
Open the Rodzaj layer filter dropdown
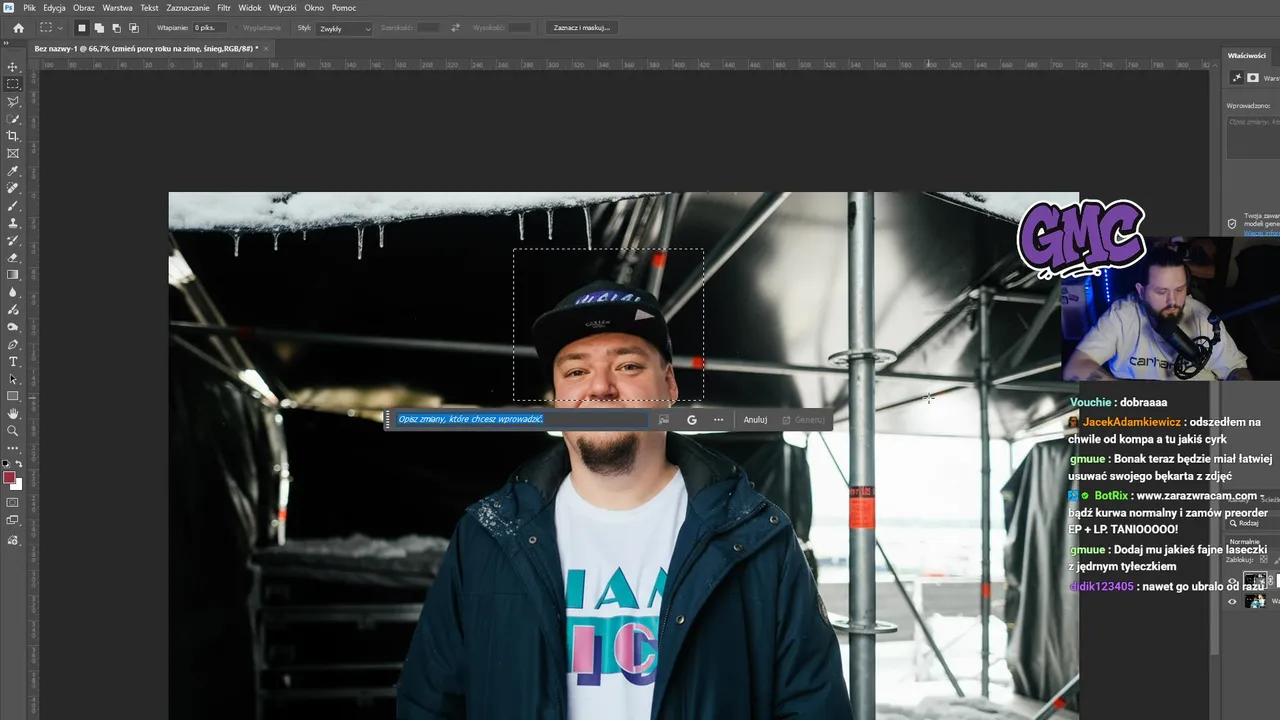(x=1254, y=523)
